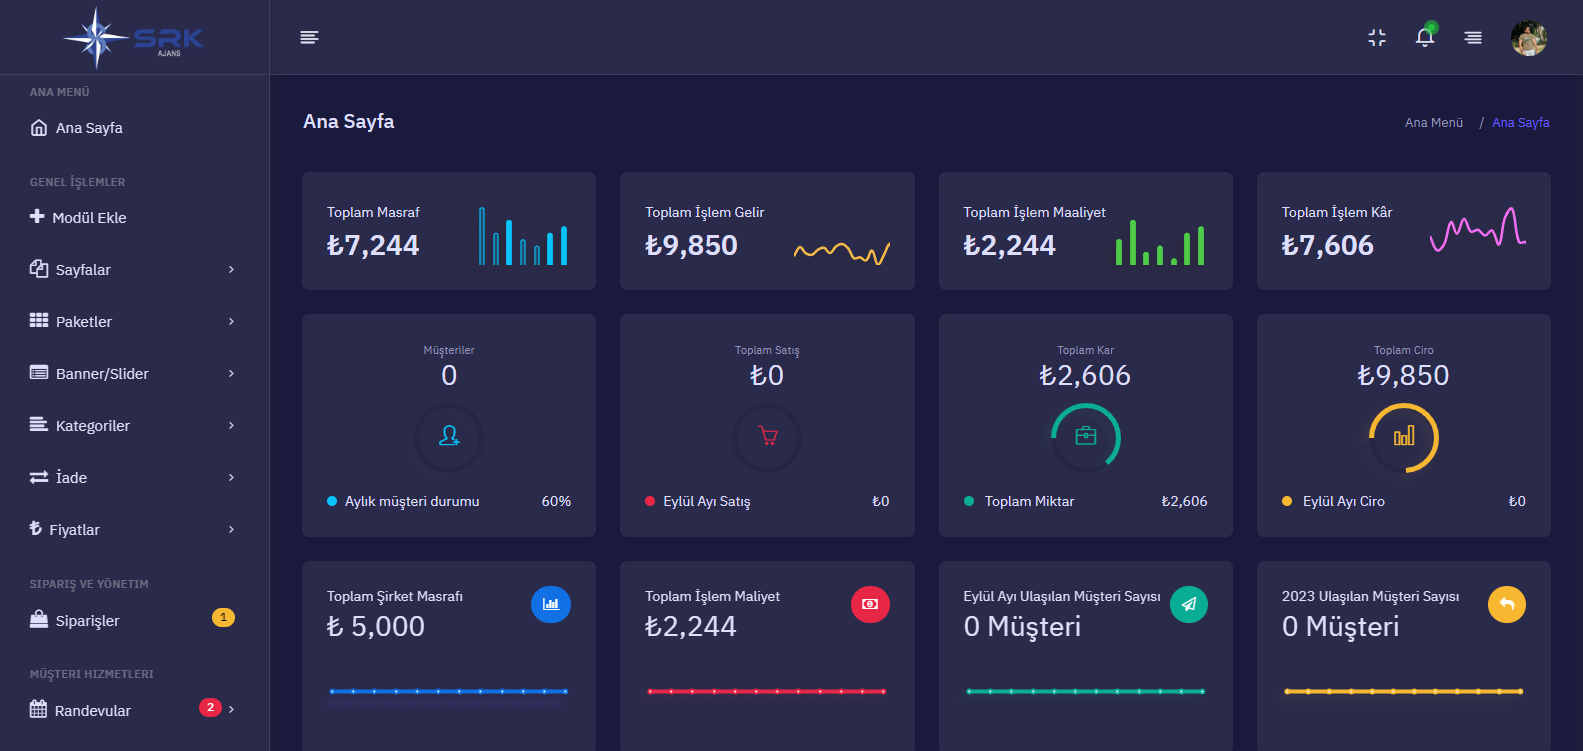Collapse the sidebar using the hamburger toggle

pos(309,37)
